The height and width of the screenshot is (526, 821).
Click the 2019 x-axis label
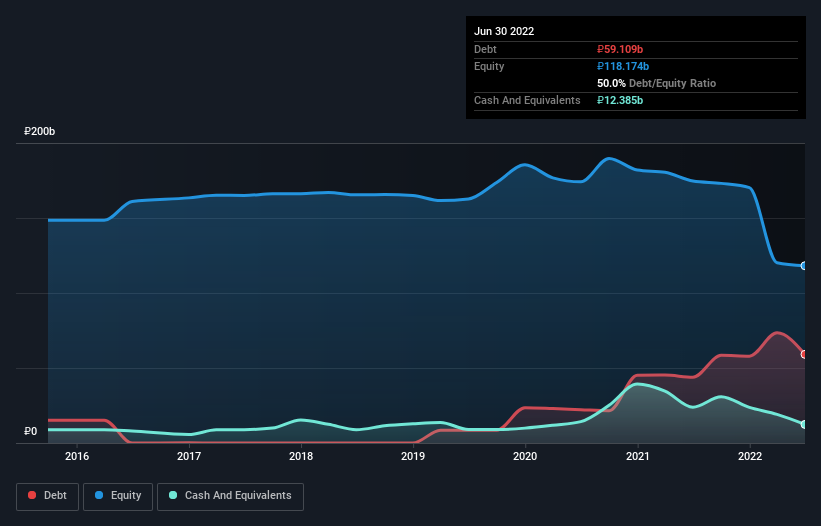(413, 456)
